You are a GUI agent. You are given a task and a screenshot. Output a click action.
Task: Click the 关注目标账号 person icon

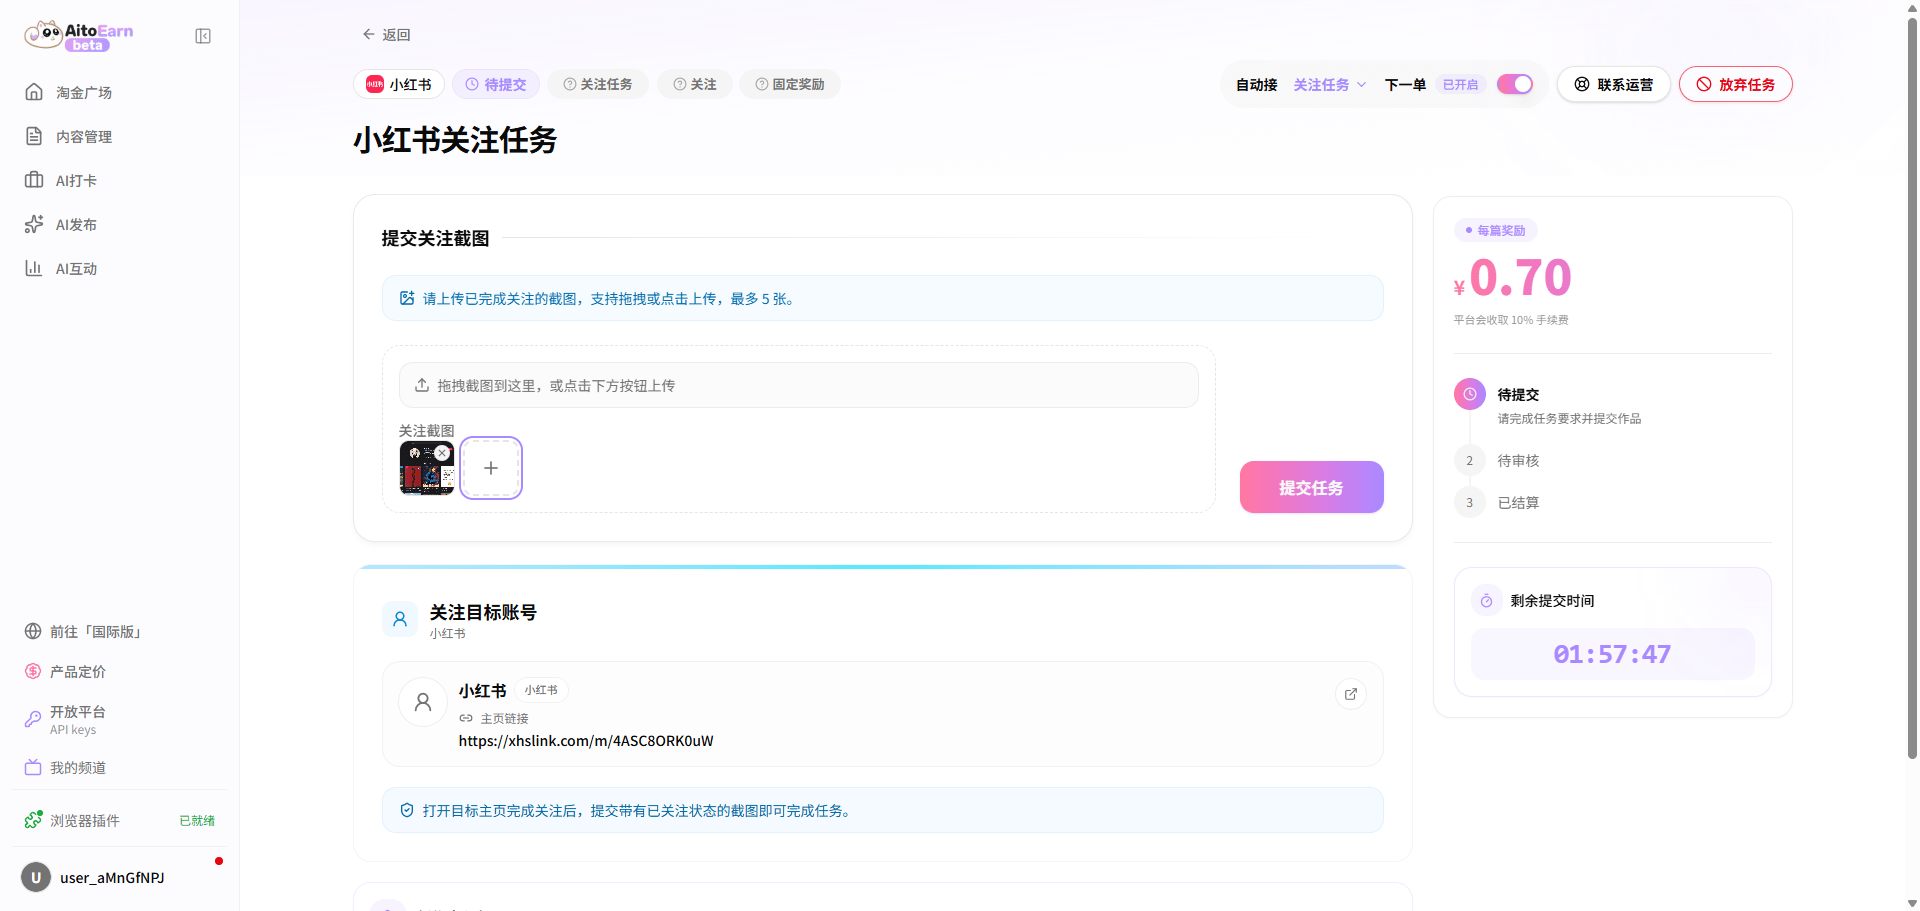pos(400,619)
